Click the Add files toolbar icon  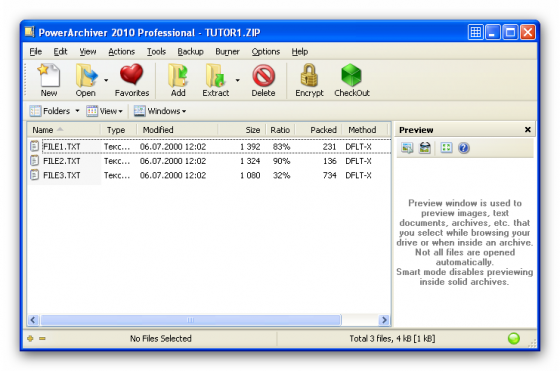[x=178, y=75]
